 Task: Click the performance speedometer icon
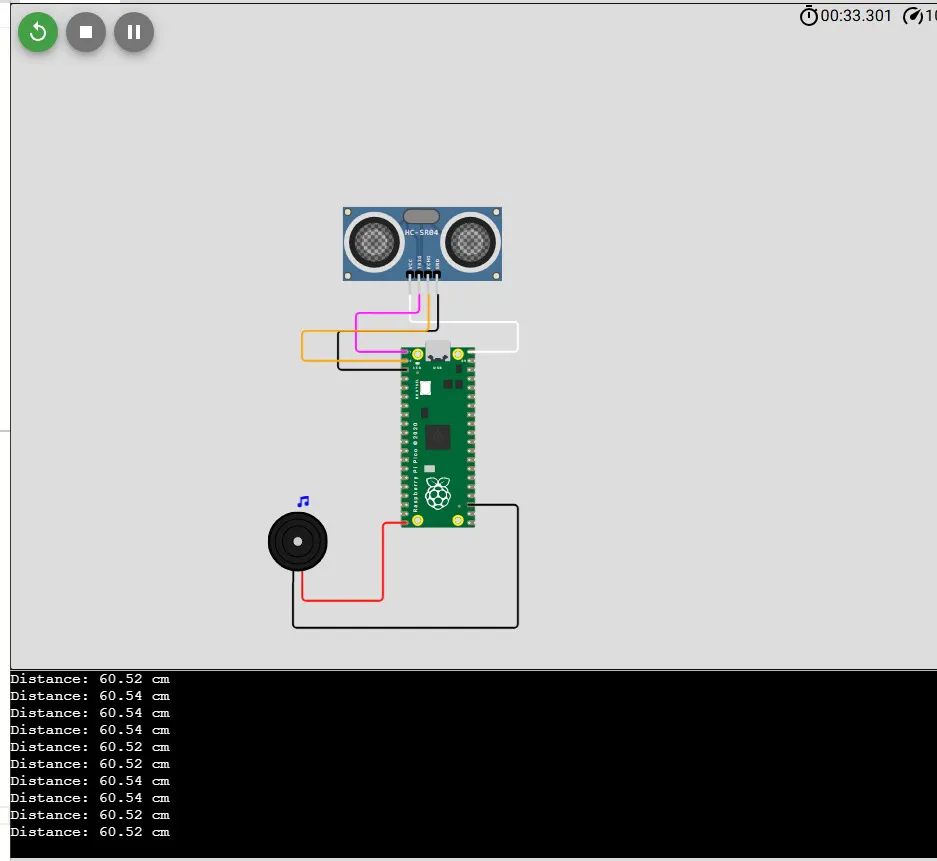tap(912, 16)
